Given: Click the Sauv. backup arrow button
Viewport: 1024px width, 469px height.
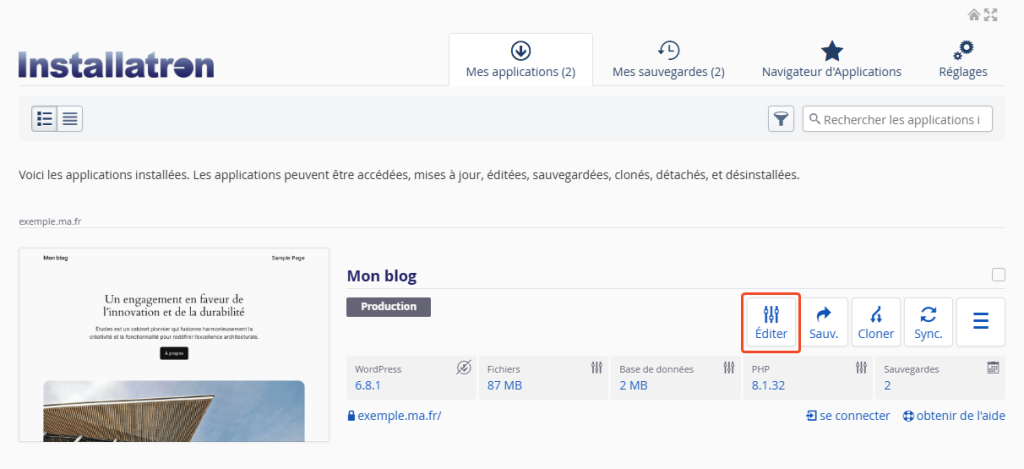Looking at the screenshot, I should (823, 322).
